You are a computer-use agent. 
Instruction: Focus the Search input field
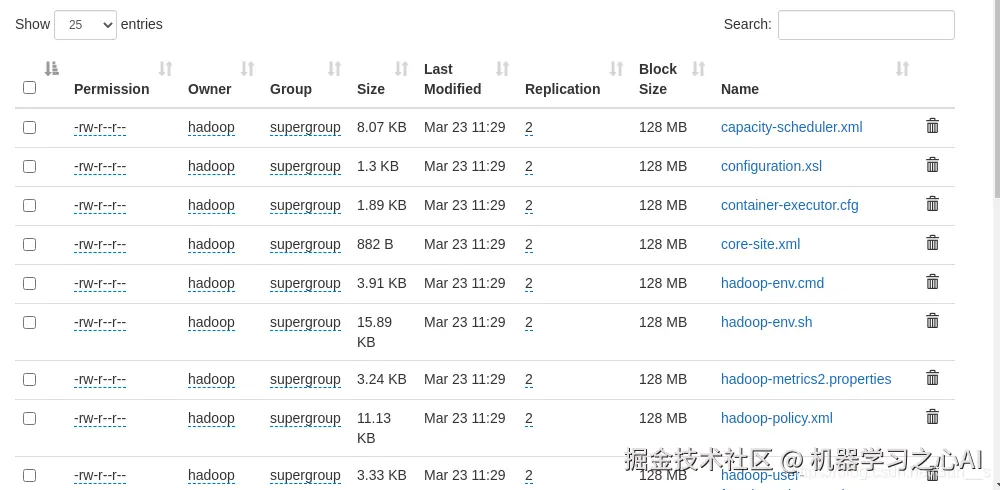pos(866,25)
